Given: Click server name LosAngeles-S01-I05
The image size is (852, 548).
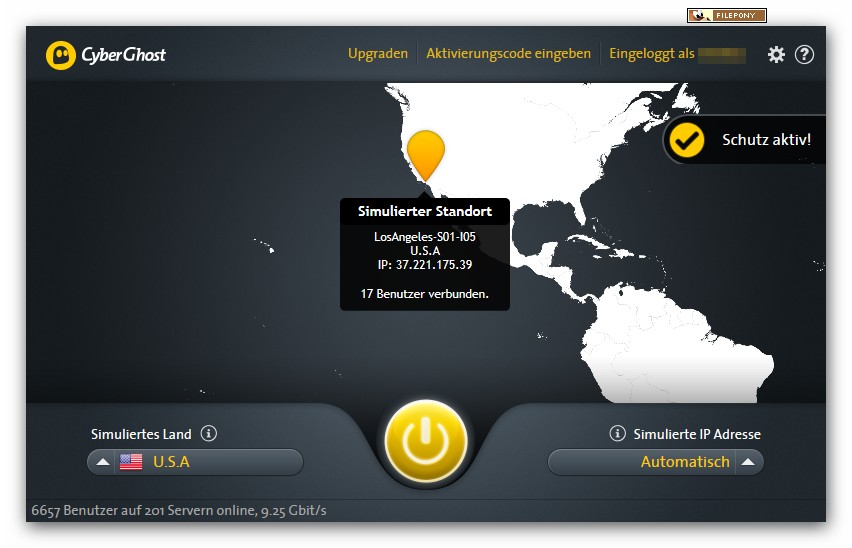Looking at the screenshot, I should point(425,237).
